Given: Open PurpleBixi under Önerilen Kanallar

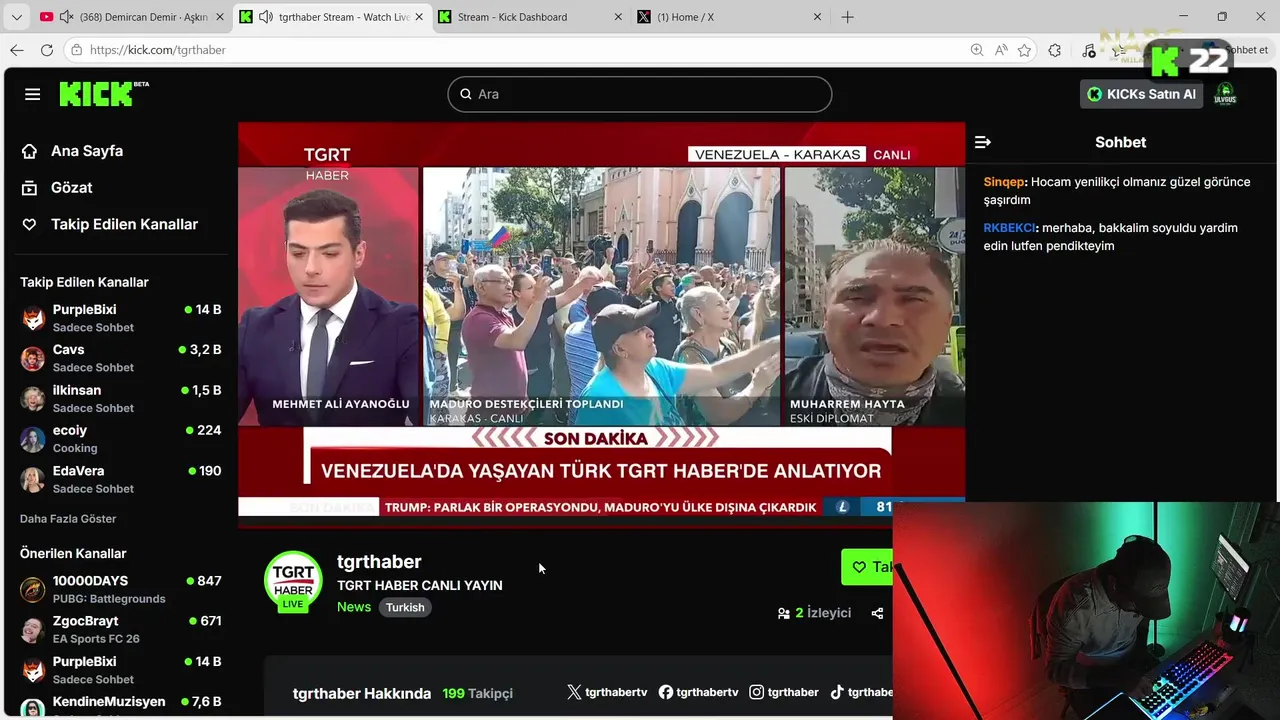Looking at the screenshot, I should (121, 670).
